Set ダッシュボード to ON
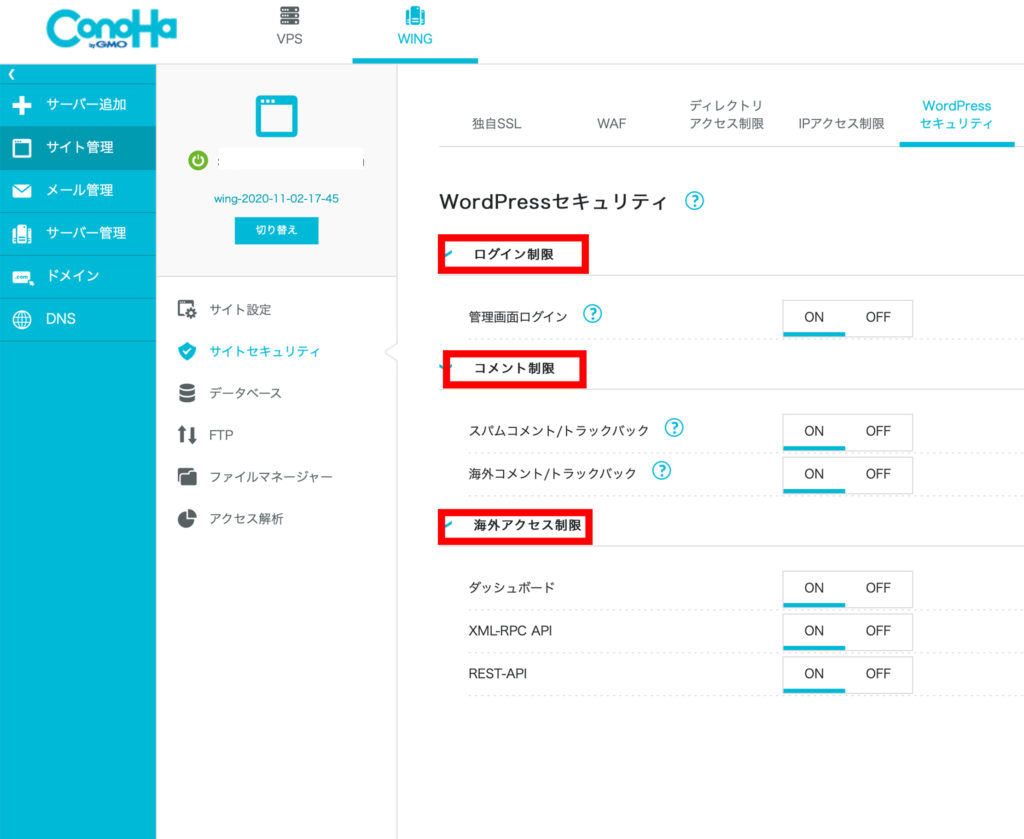The width and height of the screenshot is (1024, 839). pos(814,588)
